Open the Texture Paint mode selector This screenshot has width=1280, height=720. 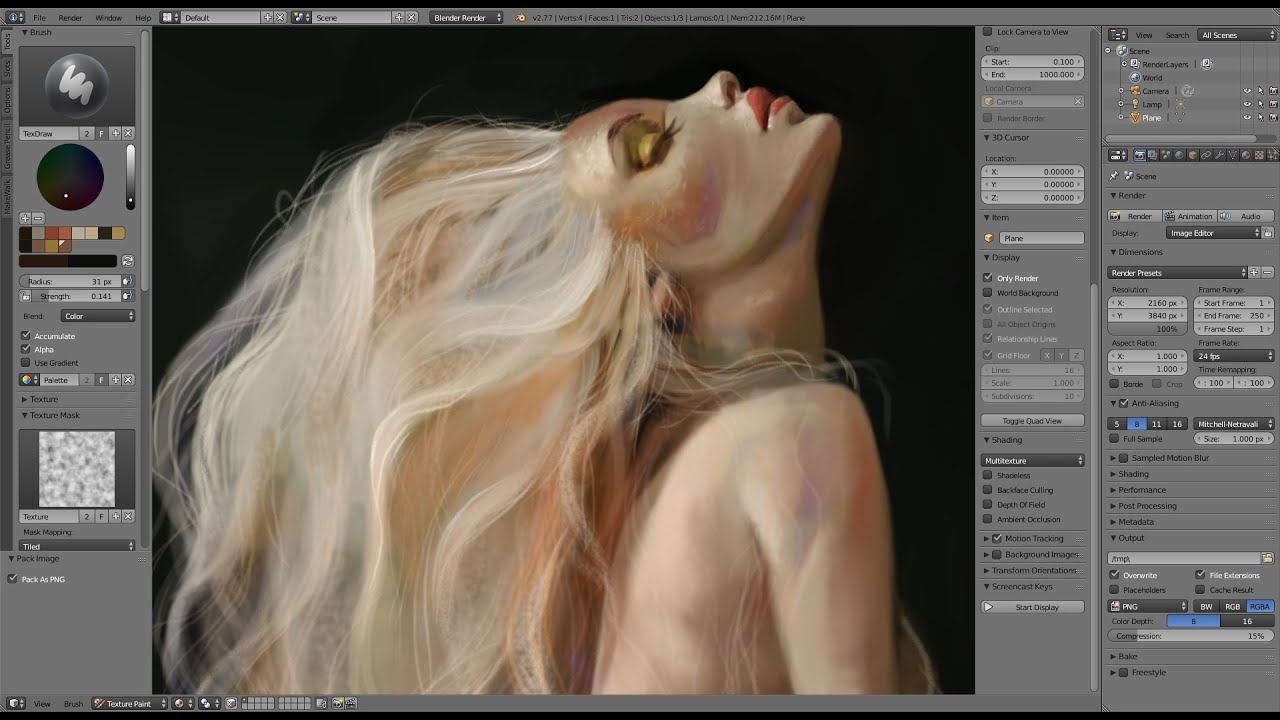[129, 703]
